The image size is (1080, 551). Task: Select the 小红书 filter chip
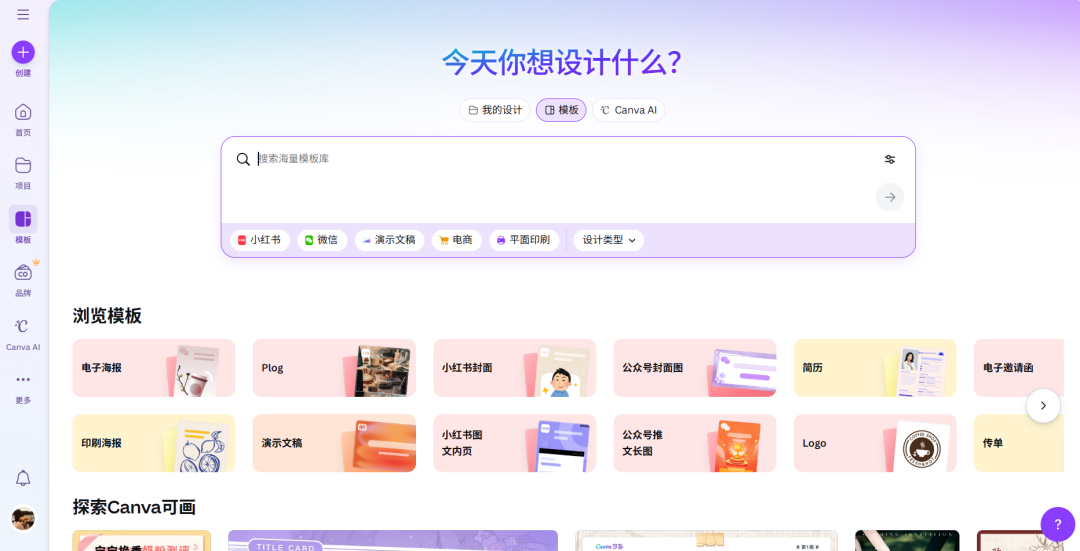[260, 240]
